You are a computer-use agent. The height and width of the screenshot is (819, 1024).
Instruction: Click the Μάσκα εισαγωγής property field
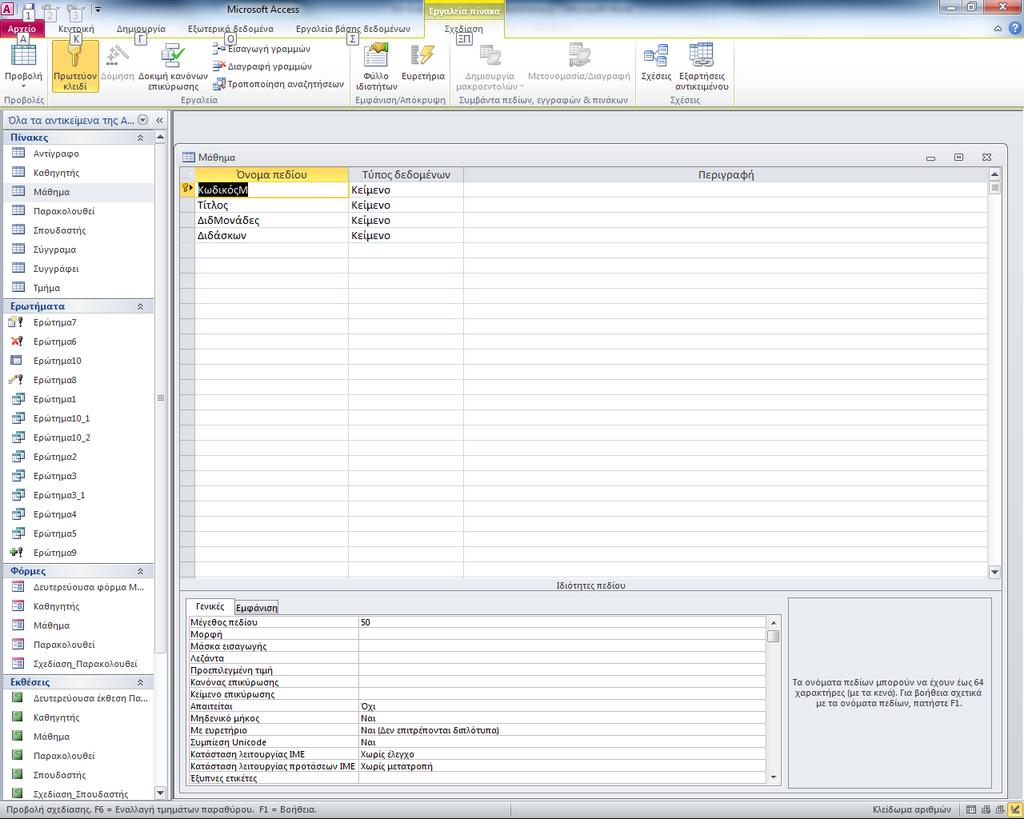(562, 647)
